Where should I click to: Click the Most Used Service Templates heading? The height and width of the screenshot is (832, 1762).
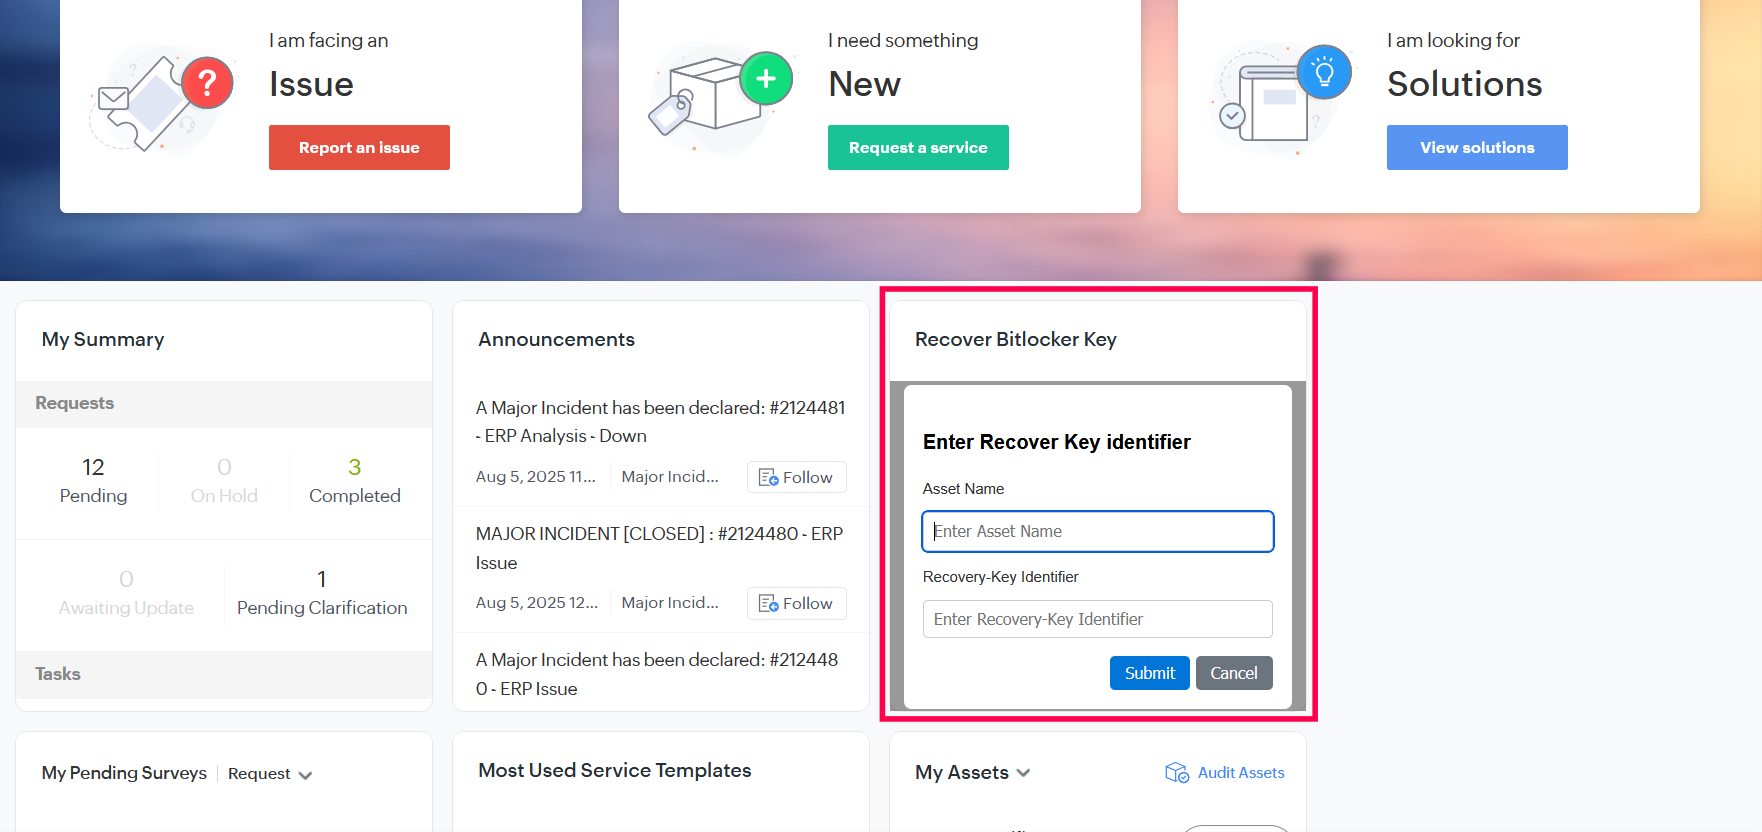[x=615, y=770]
